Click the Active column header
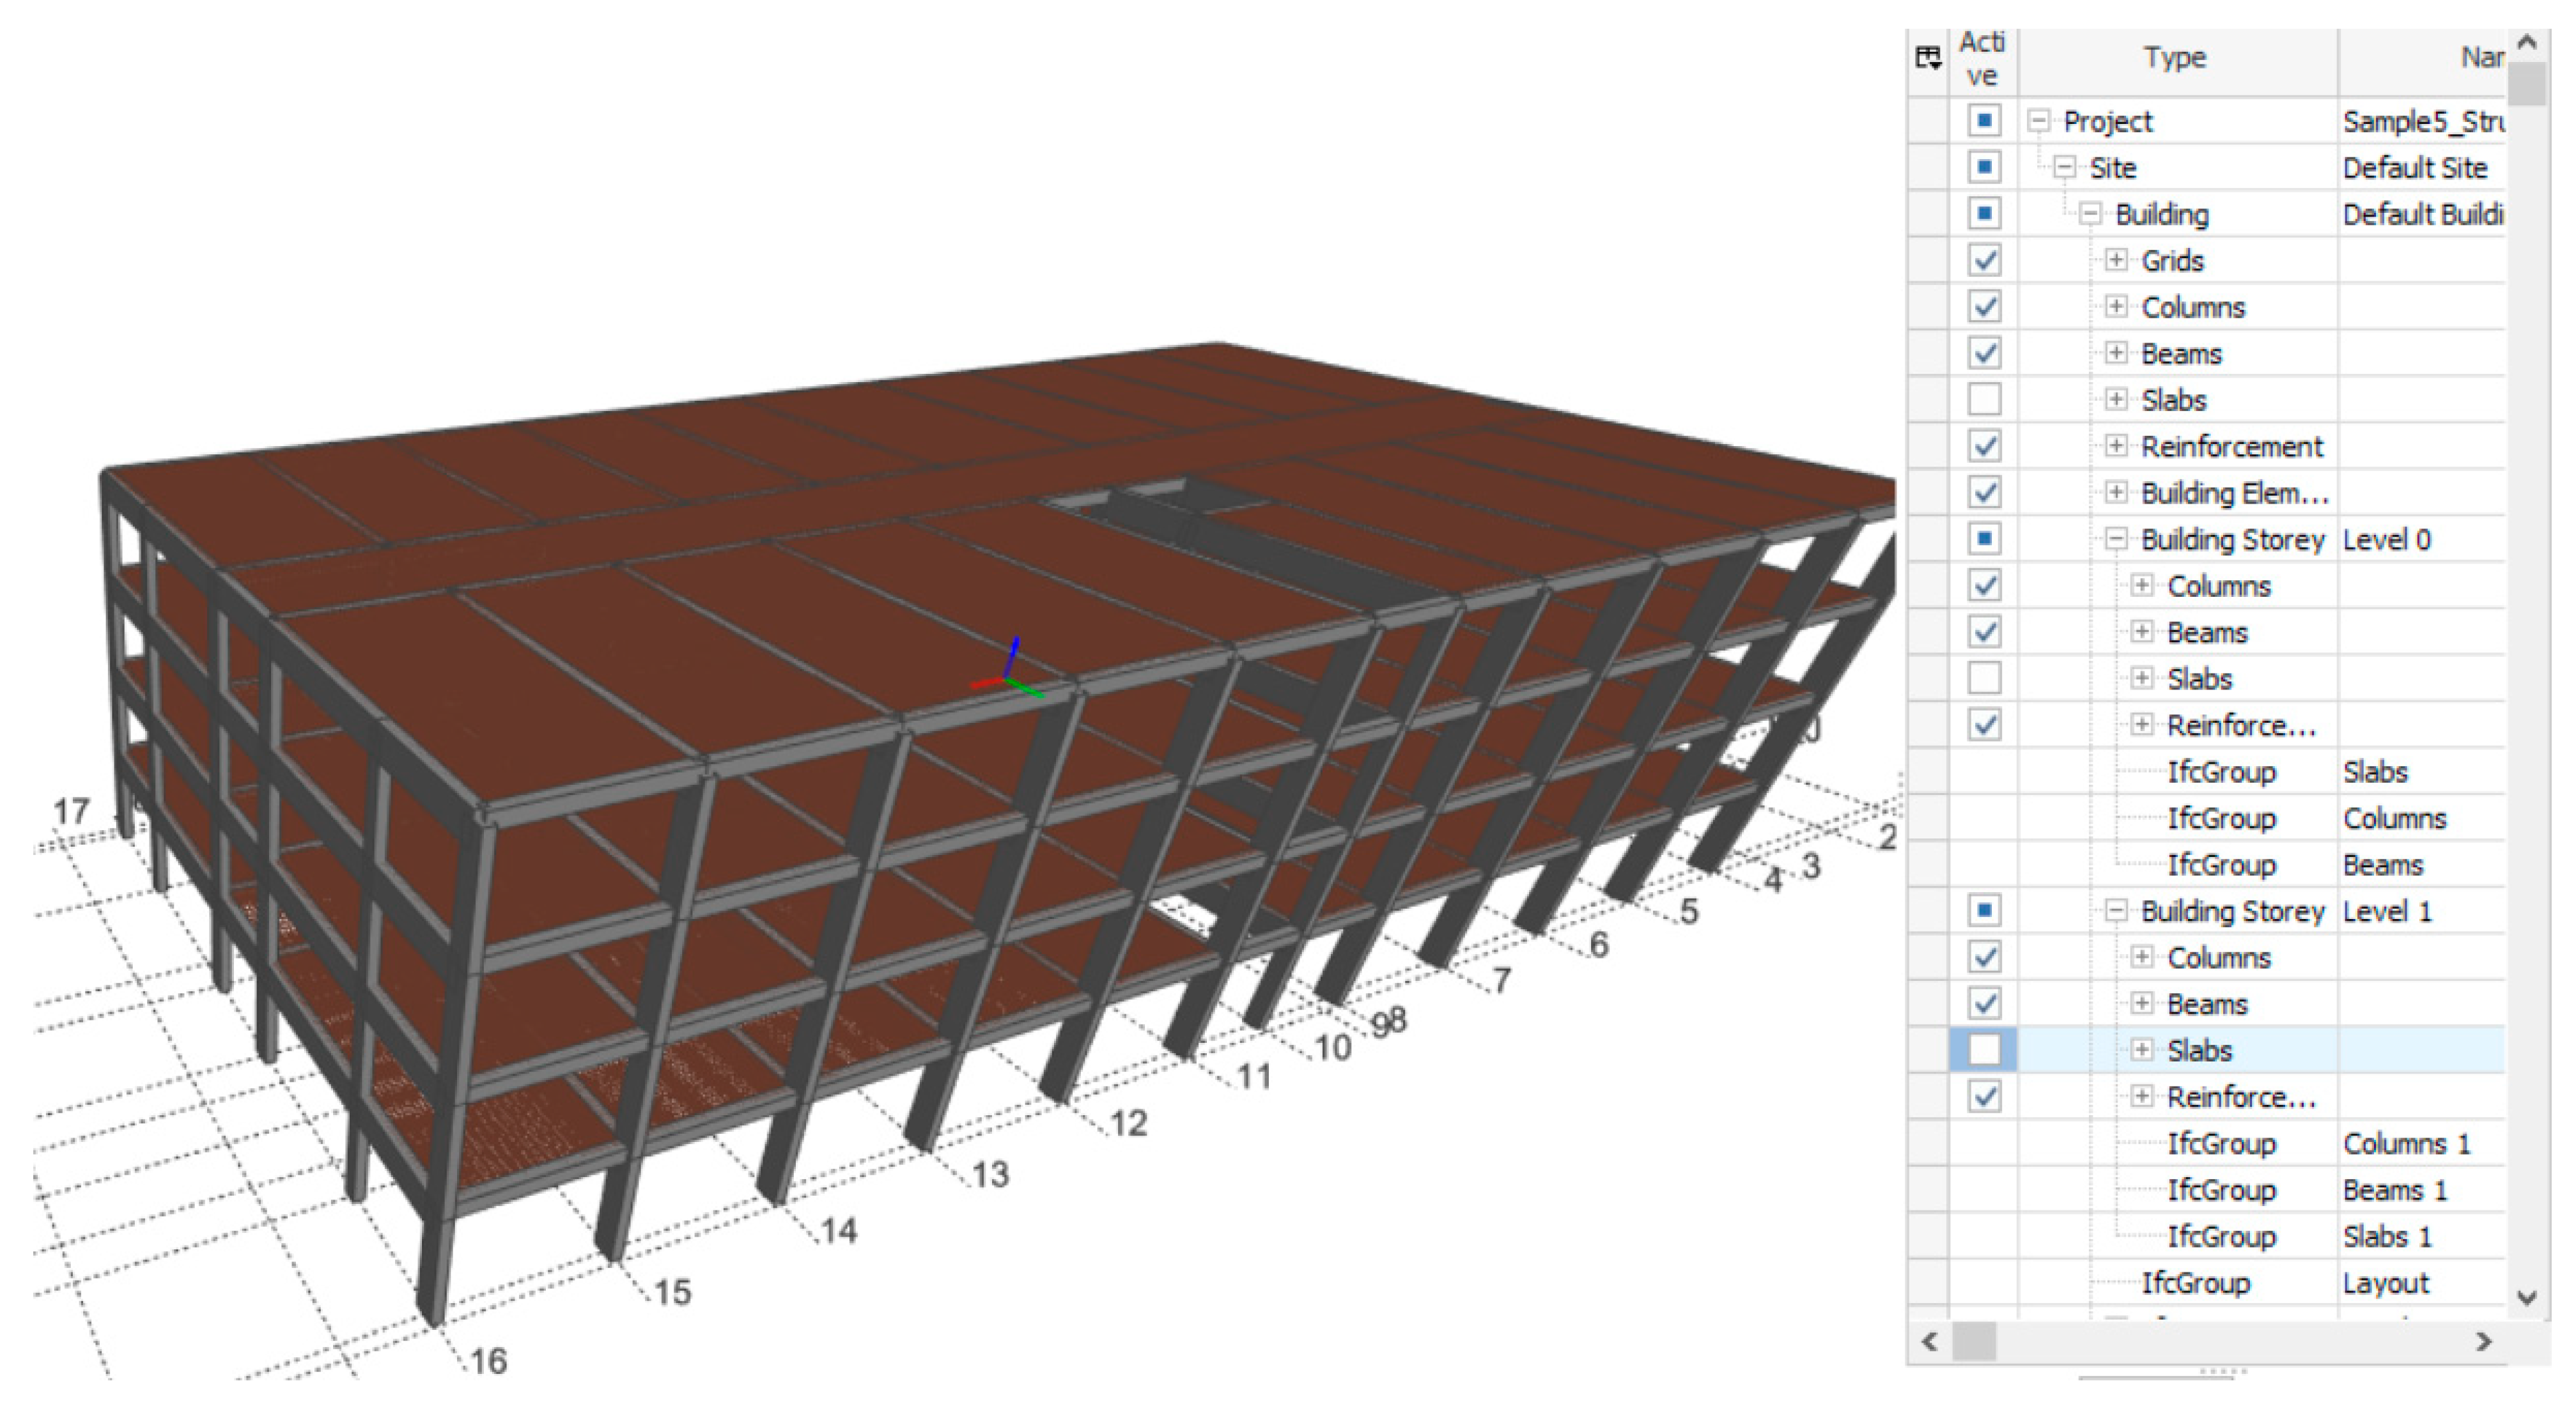Screen dimensions: 2576x1404 point(1982,58)
